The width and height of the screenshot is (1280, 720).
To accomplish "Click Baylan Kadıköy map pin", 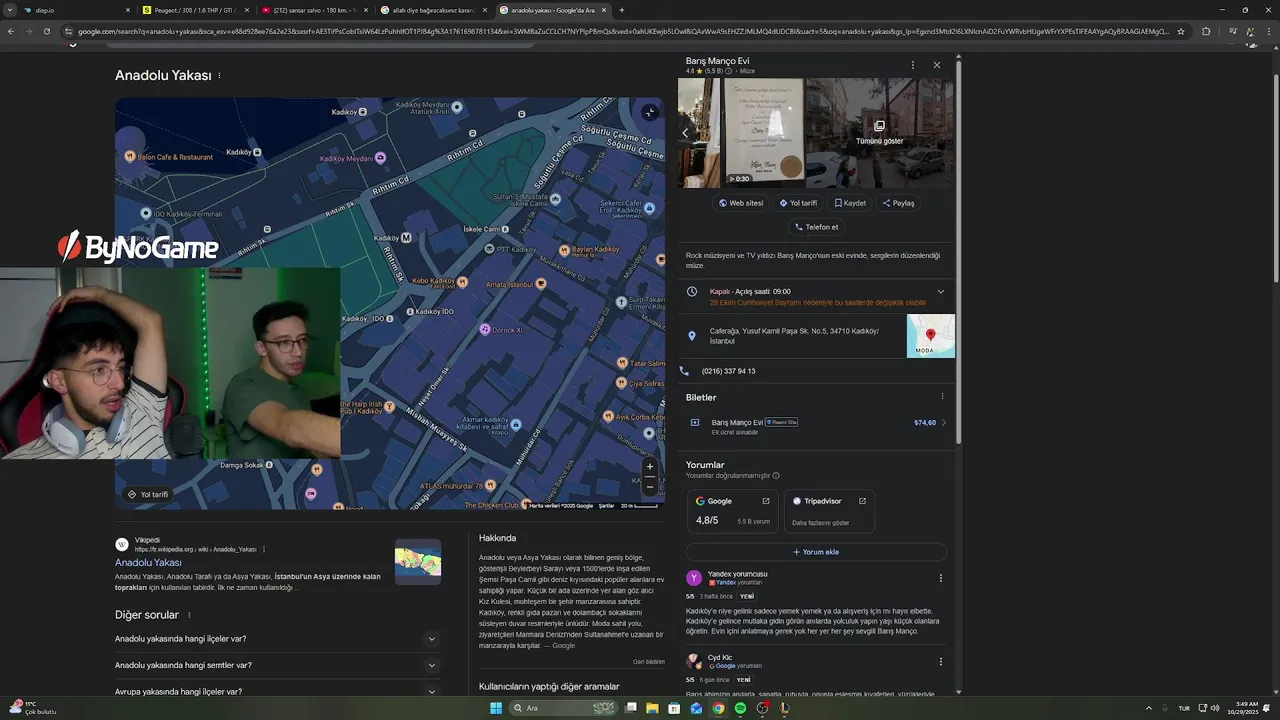I will (x=564, y=249).
